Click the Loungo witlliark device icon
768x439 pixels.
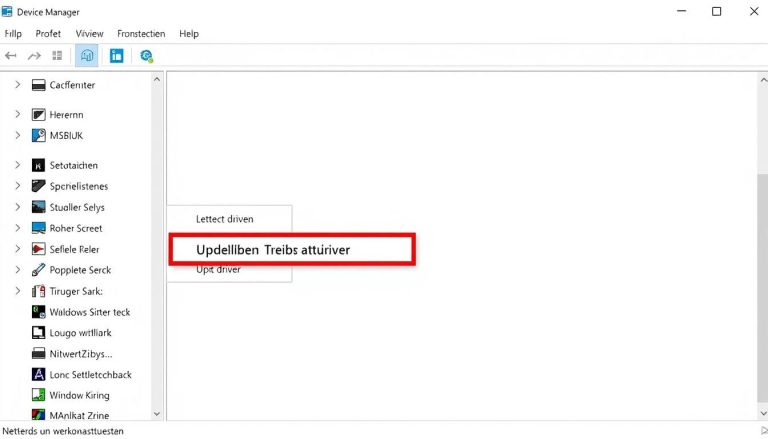point(39,333)
